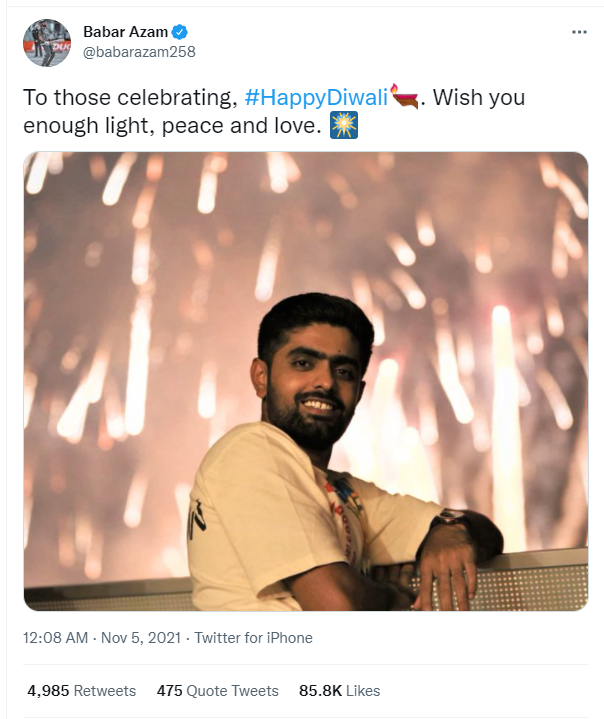Click the sparkle emoji after 'love.'
This screenshot has width=604, height=719.
click(x=344, y=128)
